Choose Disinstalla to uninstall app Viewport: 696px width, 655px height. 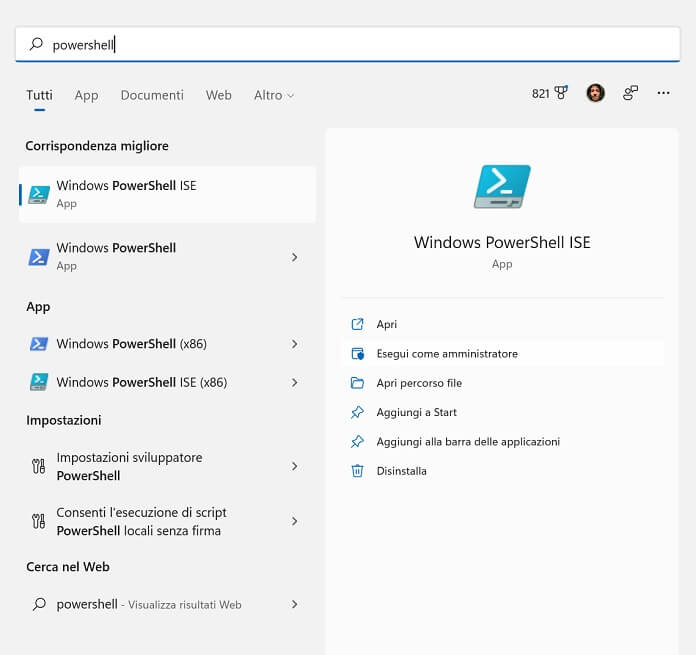502,471
